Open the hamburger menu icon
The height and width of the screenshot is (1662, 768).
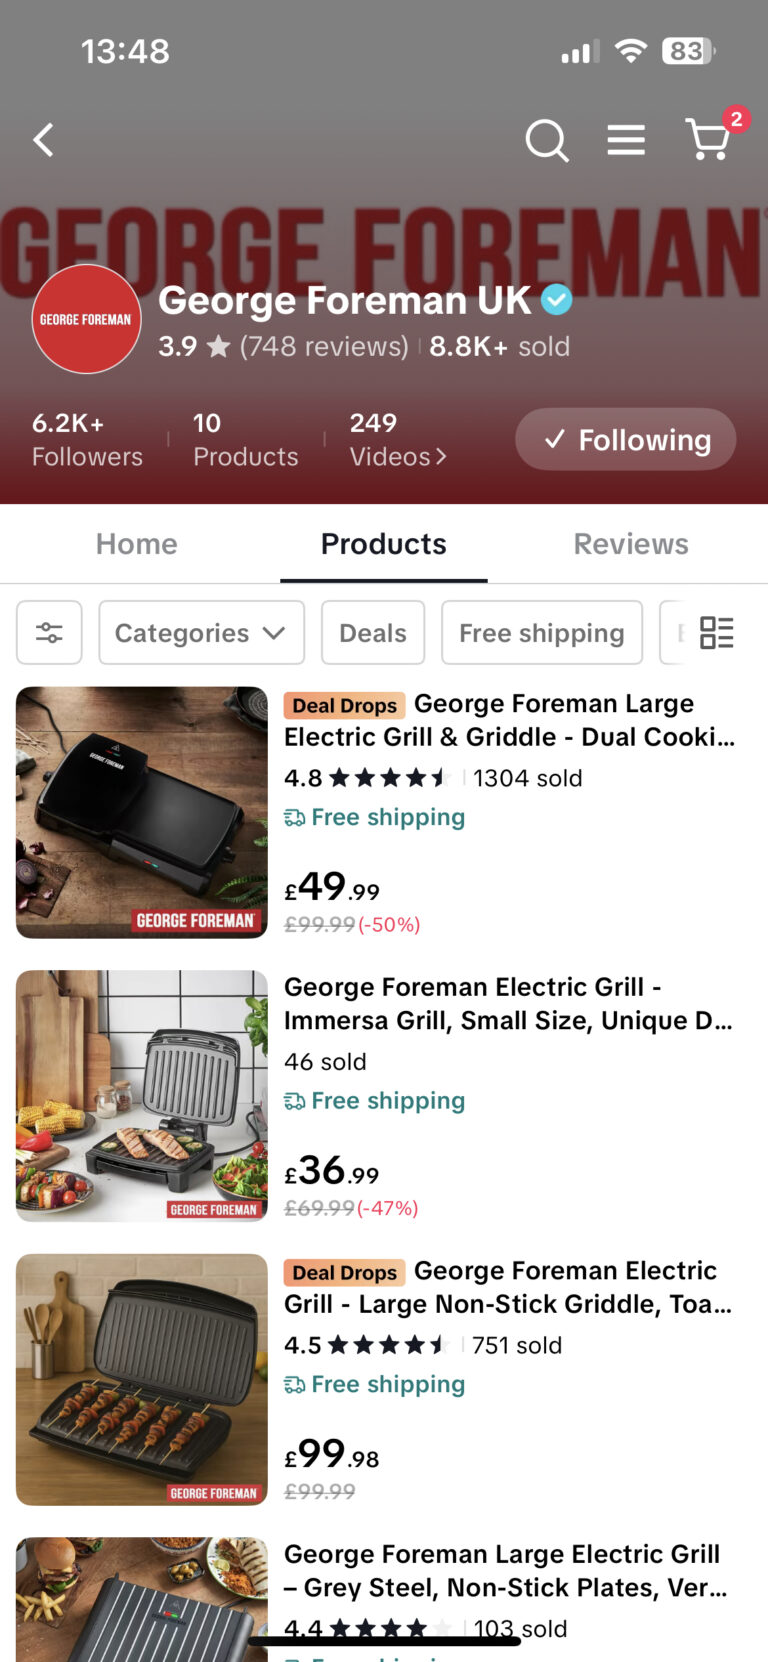[x=626, y=140]
